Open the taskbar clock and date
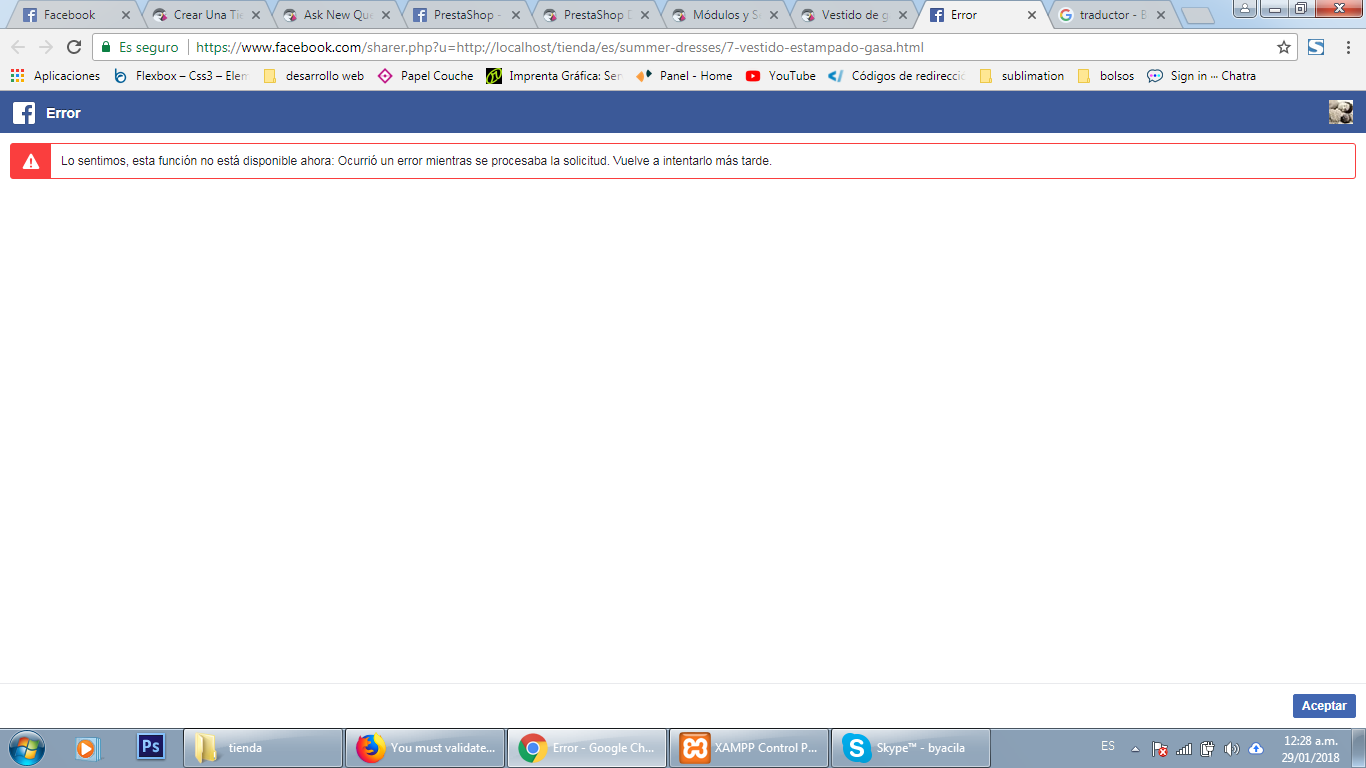Screen dimensions: 1366x768 pos(1311,749)
